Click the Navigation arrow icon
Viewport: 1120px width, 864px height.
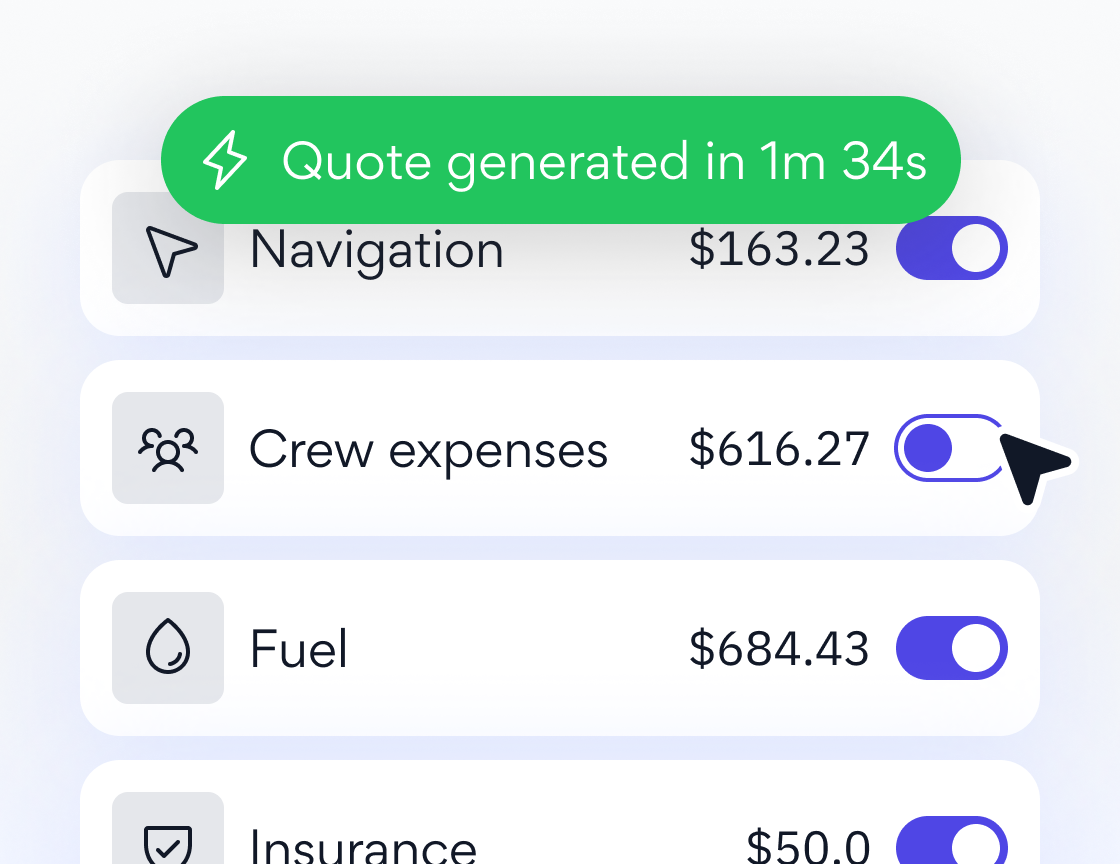(168, 249)
